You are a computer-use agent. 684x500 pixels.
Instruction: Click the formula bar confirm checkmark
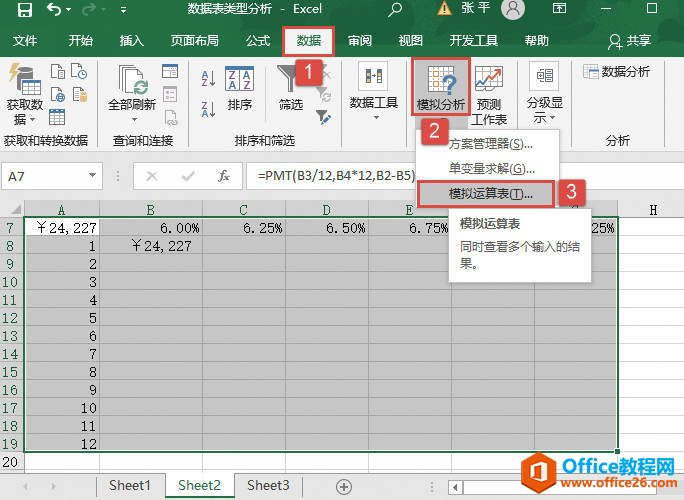pos(188,176)
